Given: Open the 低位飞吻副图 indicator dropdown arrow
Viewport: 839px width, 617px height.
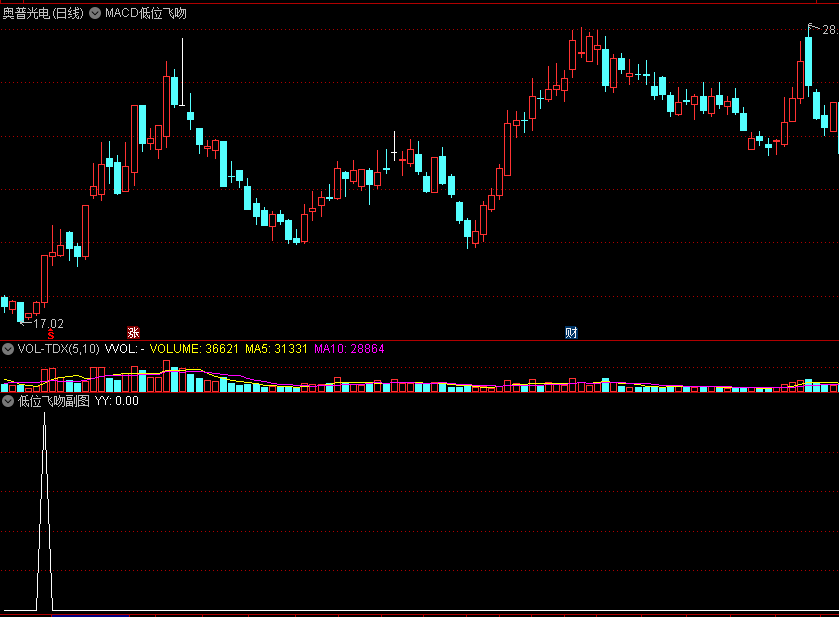Looking at the screenshot, I should [8, 401].
